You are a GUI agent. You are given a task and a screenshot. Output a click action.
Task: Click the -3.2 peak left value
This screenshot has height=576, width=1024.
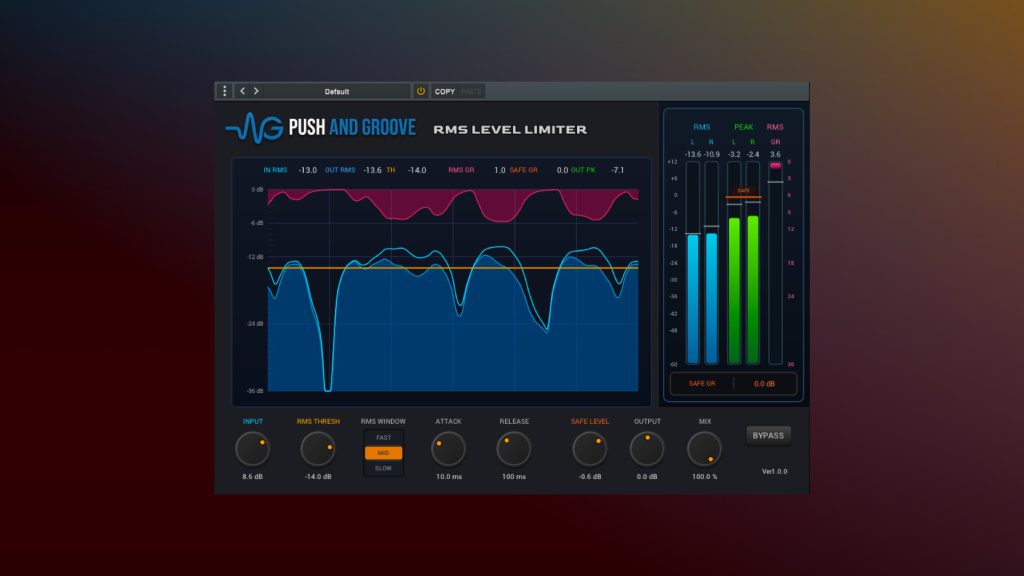(734, 155)
